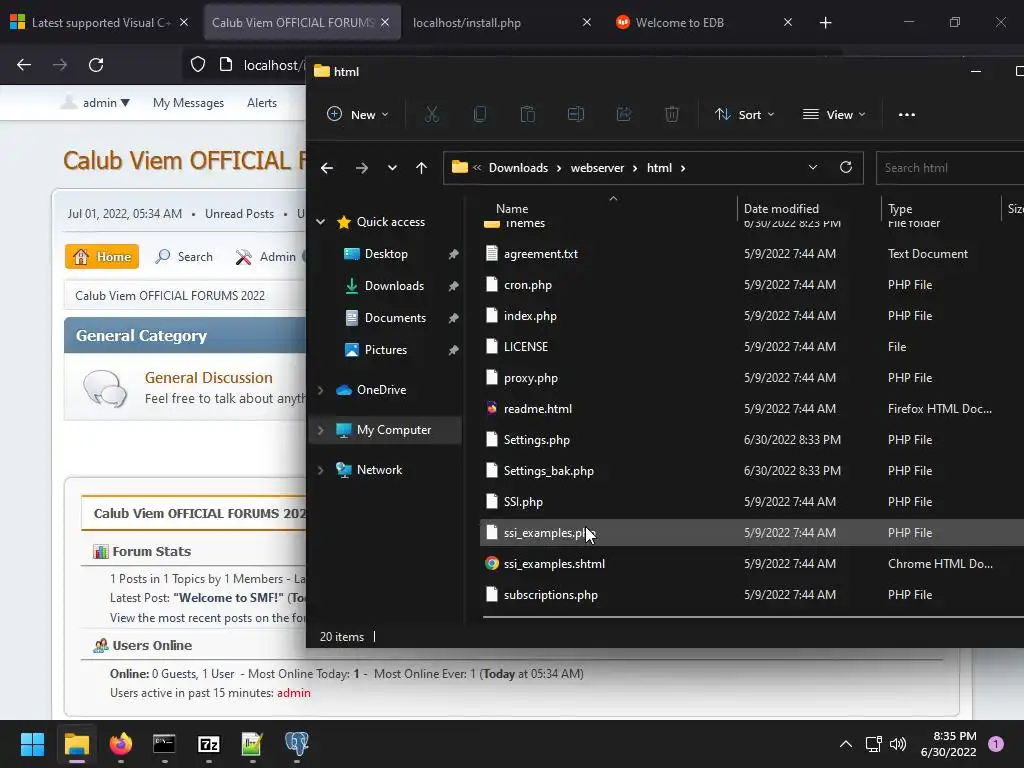Open recent locations dropdown chevron

(x=392, y=168)
